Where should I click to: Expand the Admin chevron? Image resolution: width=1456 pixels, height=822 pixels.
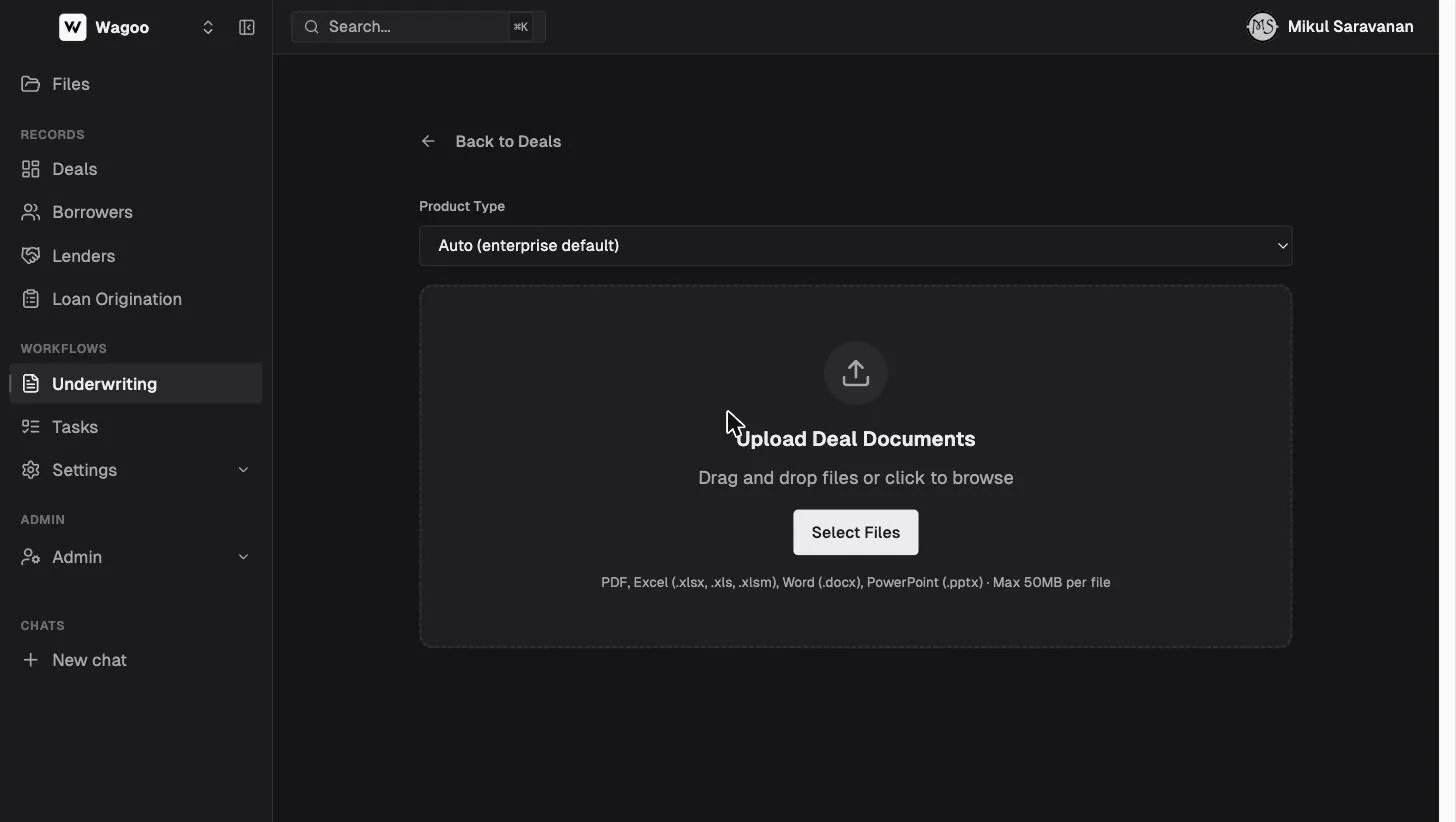243,557
